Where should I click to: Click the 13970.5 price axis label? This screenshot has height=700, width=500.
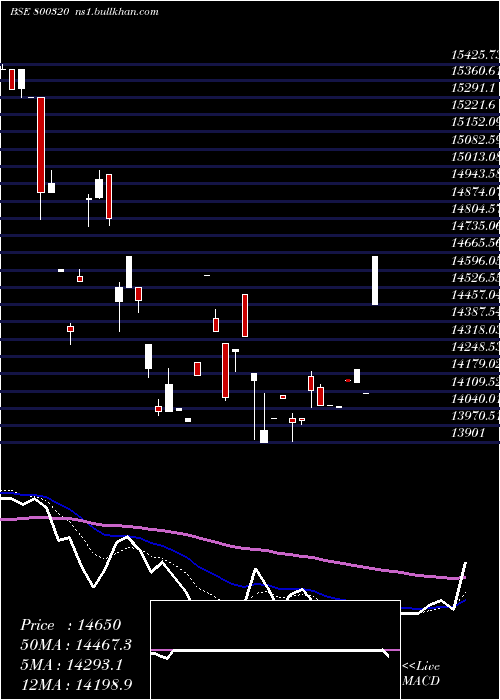475,416
